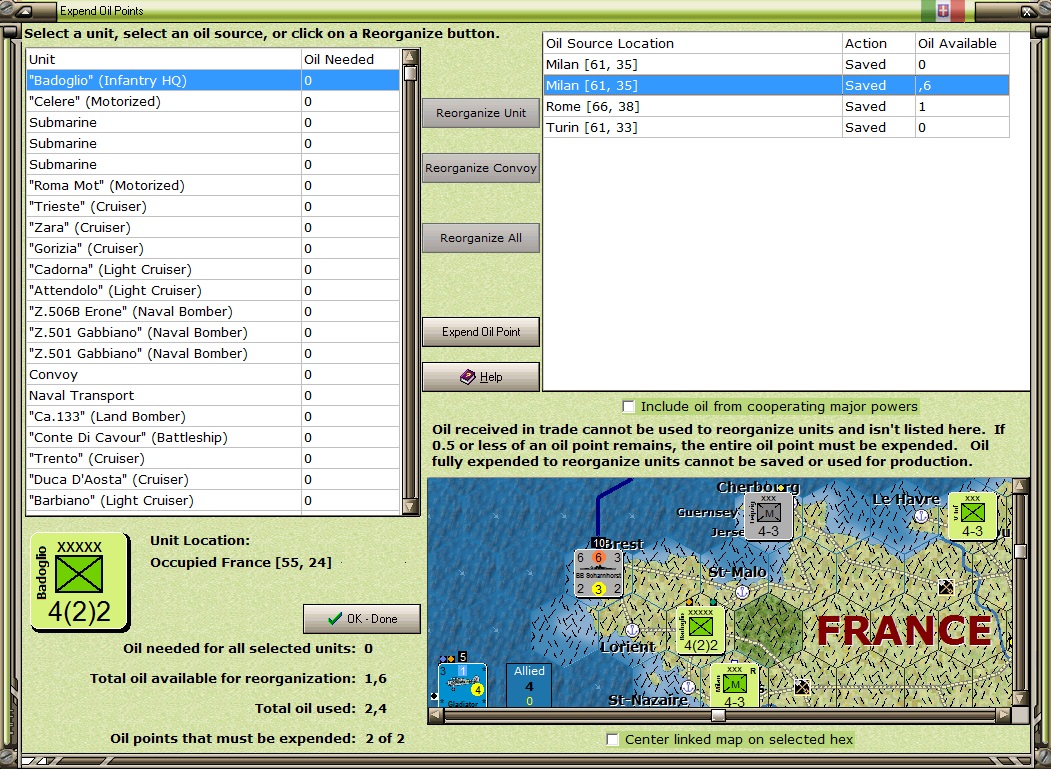This screenshot has width=1051, height=769.
Task: Click the map's vertical scrollbar thumb
Action: (1020, 551)
